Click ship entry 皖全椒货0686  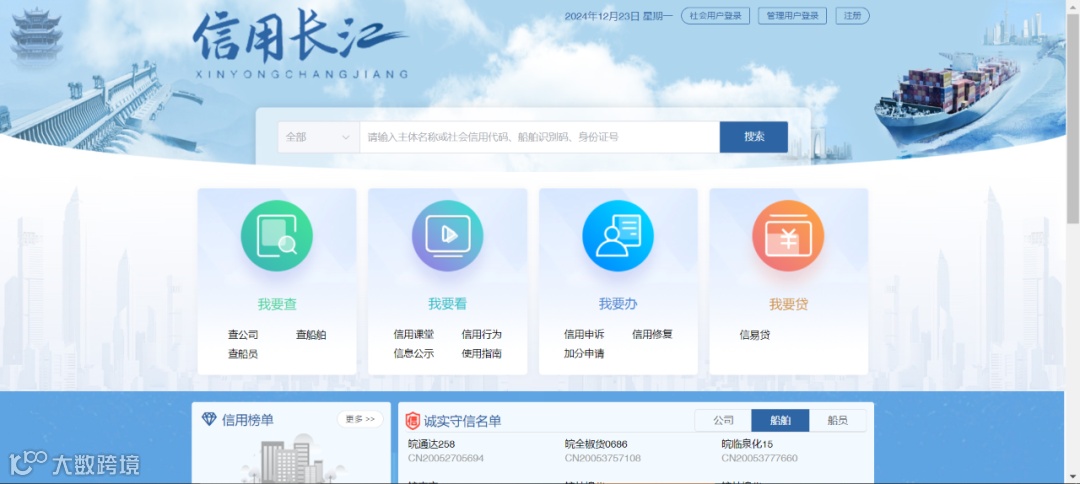[596, 444]
